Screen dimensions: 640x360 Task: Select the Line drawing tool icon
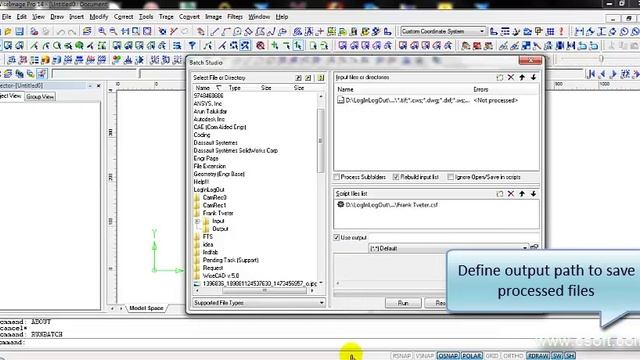[215, 31]
